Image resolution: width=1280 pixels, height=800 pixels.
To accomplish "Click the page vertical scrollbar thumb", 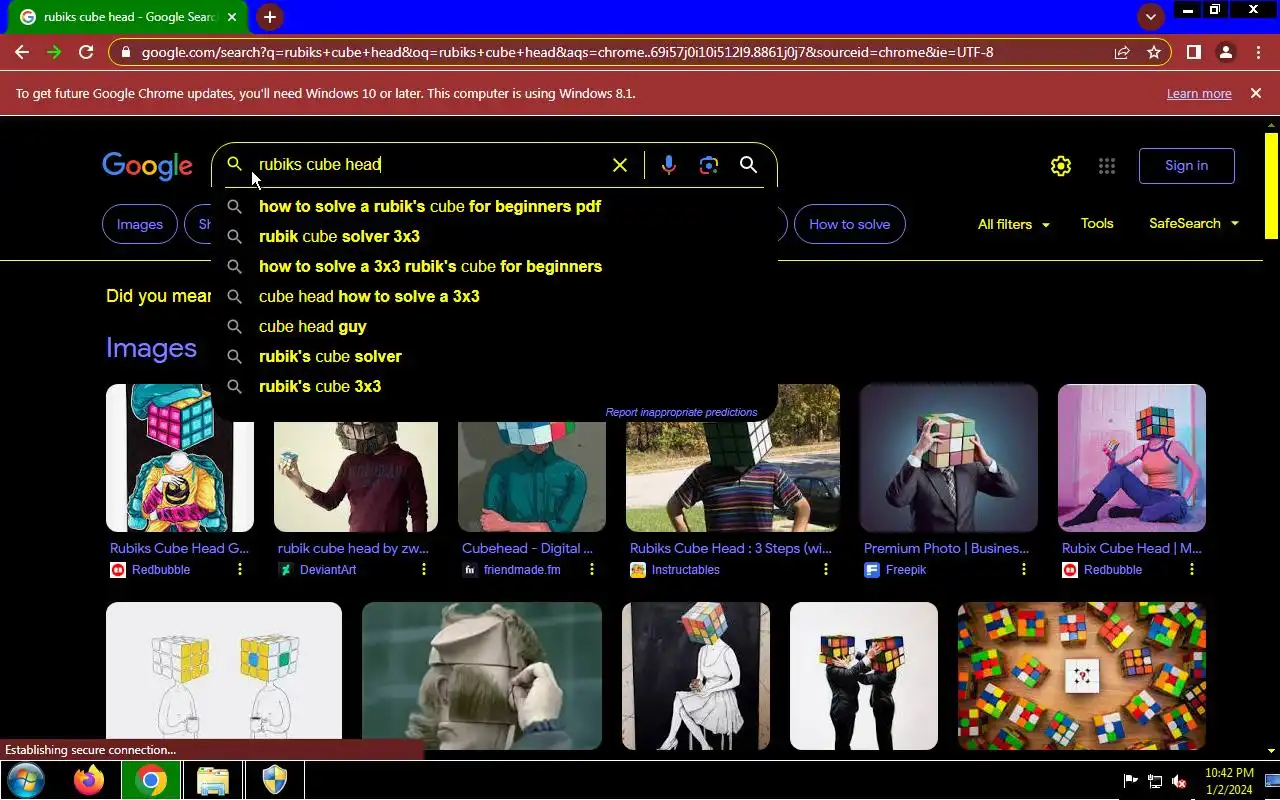I will click(1272, 185).
